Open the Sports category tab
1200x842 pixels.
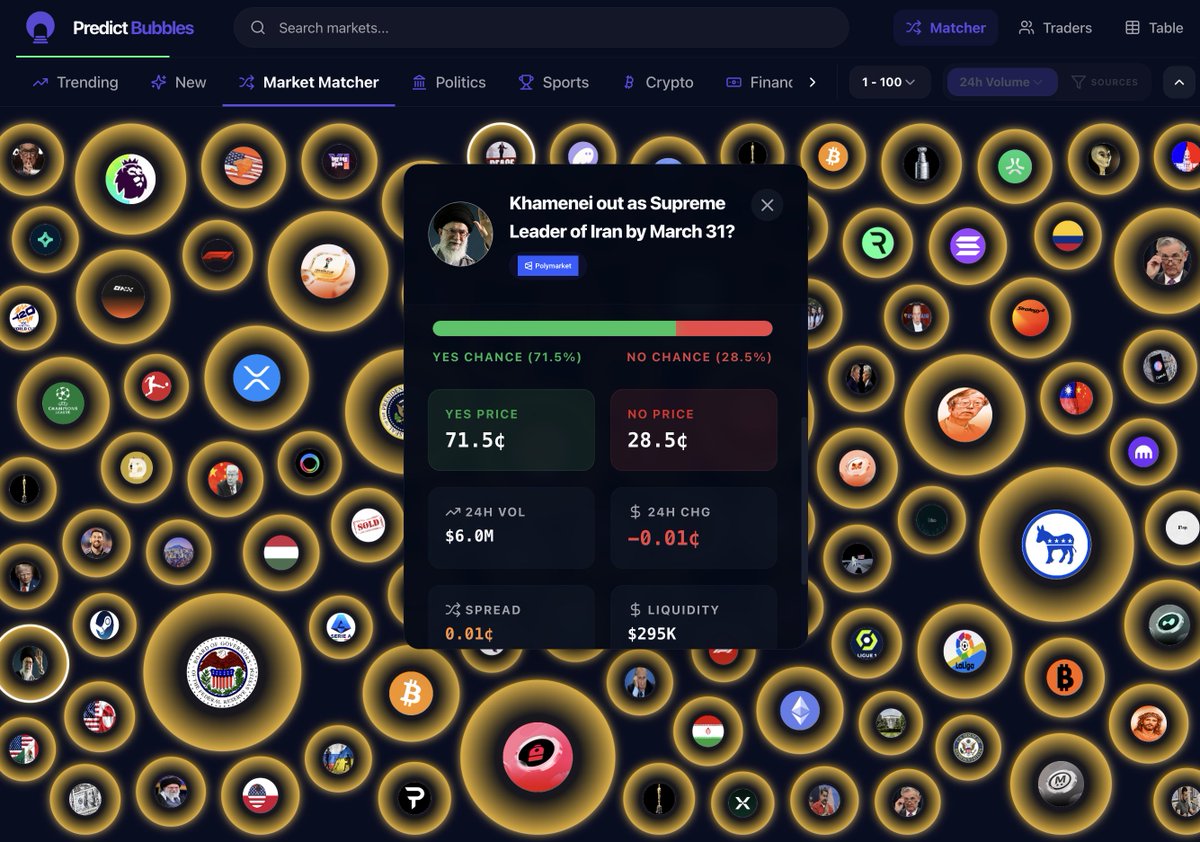click(553, 82)
